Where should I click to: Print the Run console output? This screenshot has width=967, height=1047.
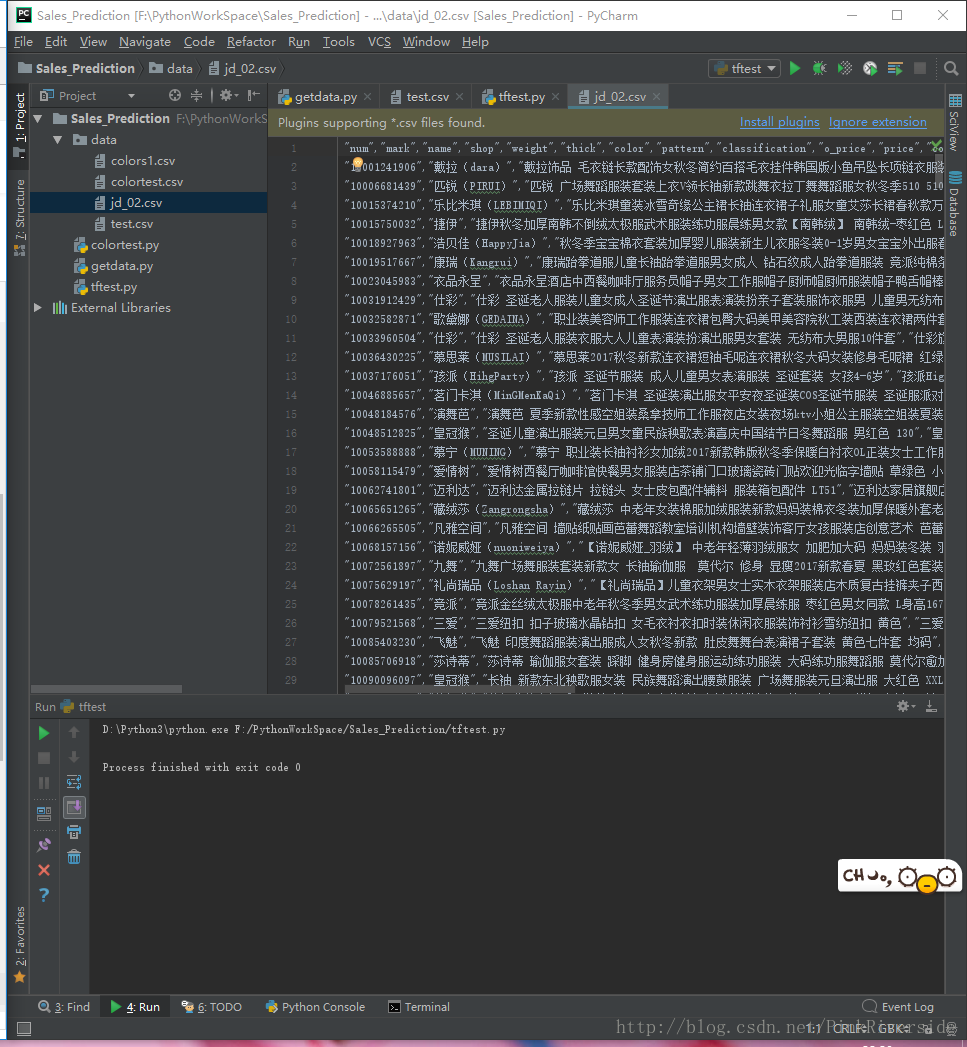point(74,832)
